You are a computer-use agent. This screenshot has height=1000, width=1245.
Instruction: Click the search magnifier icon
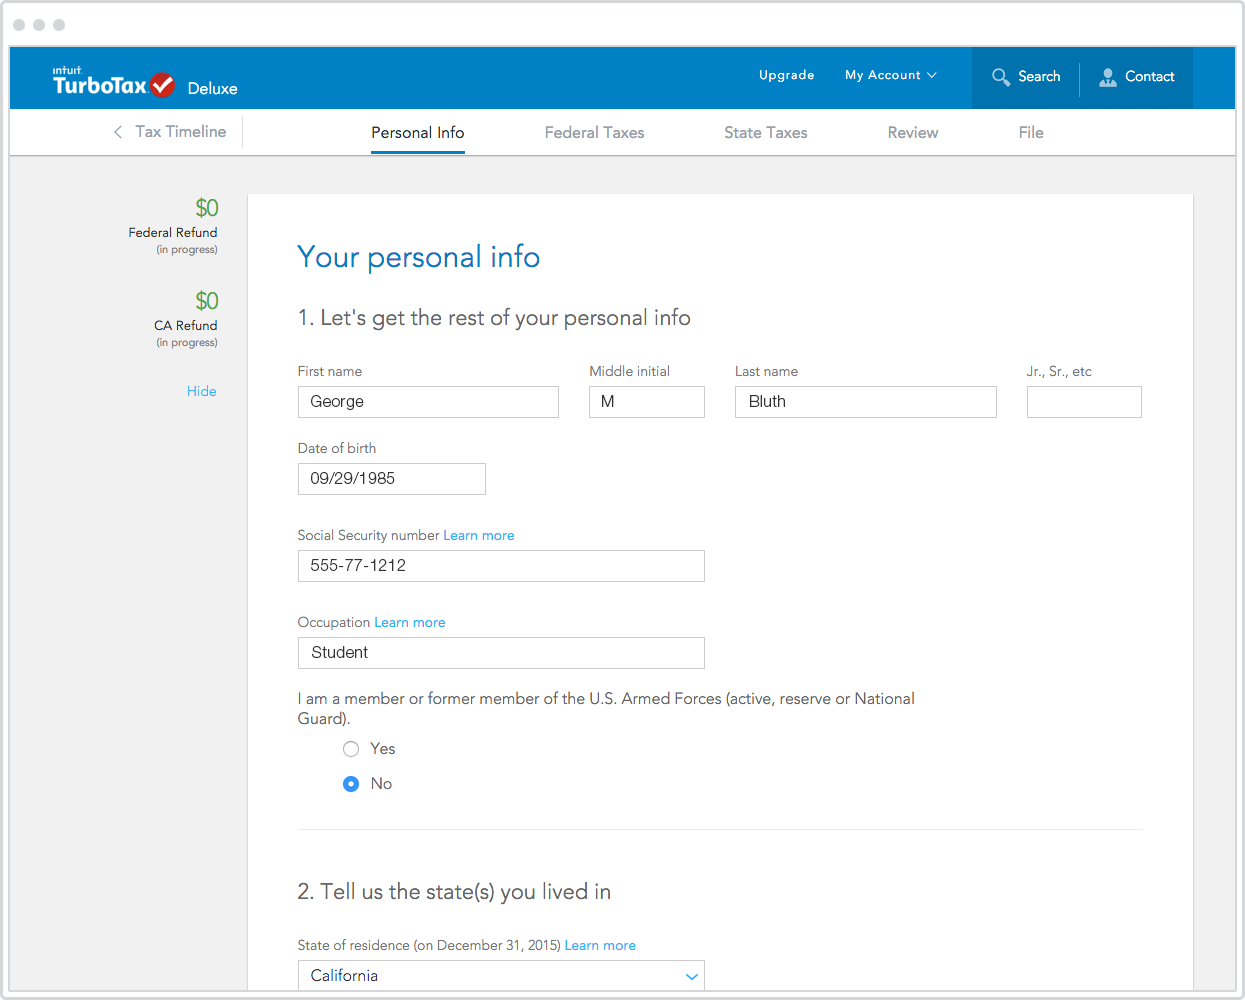point(1000,77)
